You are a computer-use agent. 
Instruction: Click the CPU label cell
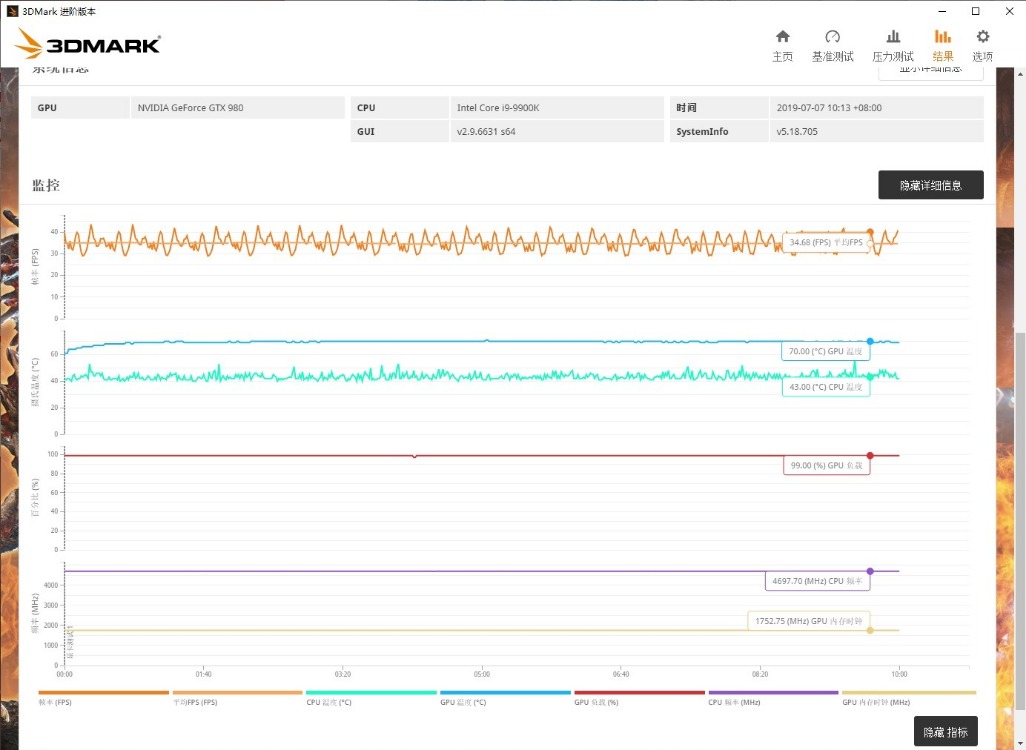coord(399,107)
